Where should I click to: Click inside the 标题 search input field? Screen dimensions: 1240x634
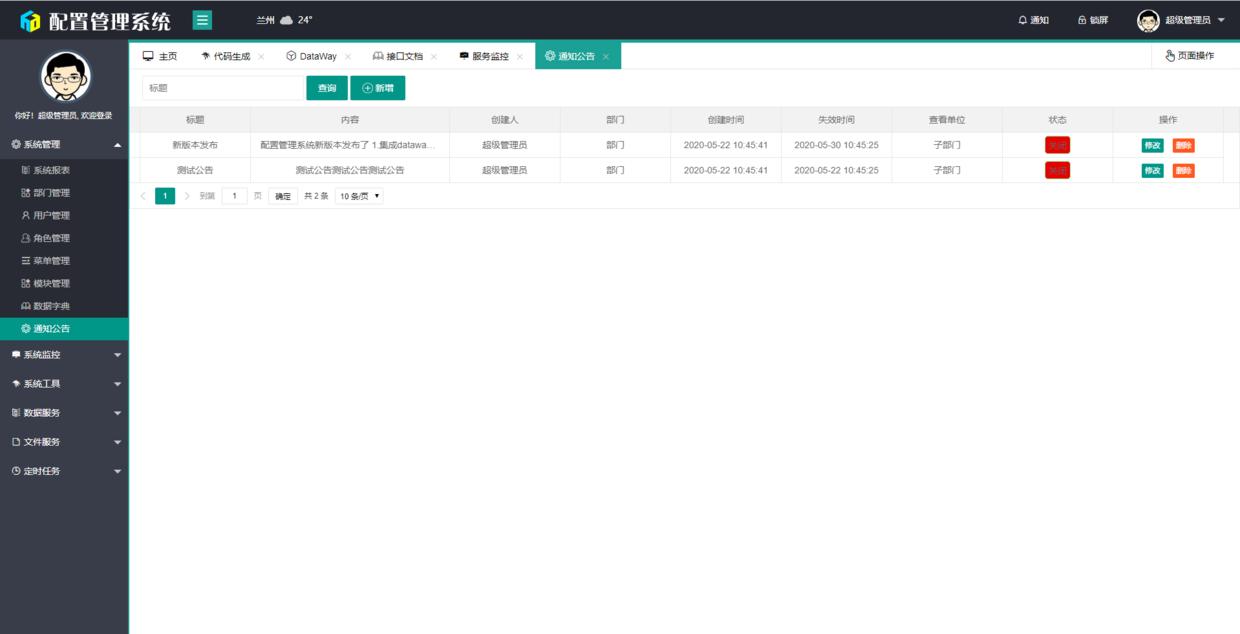click(x=218, y=88)
